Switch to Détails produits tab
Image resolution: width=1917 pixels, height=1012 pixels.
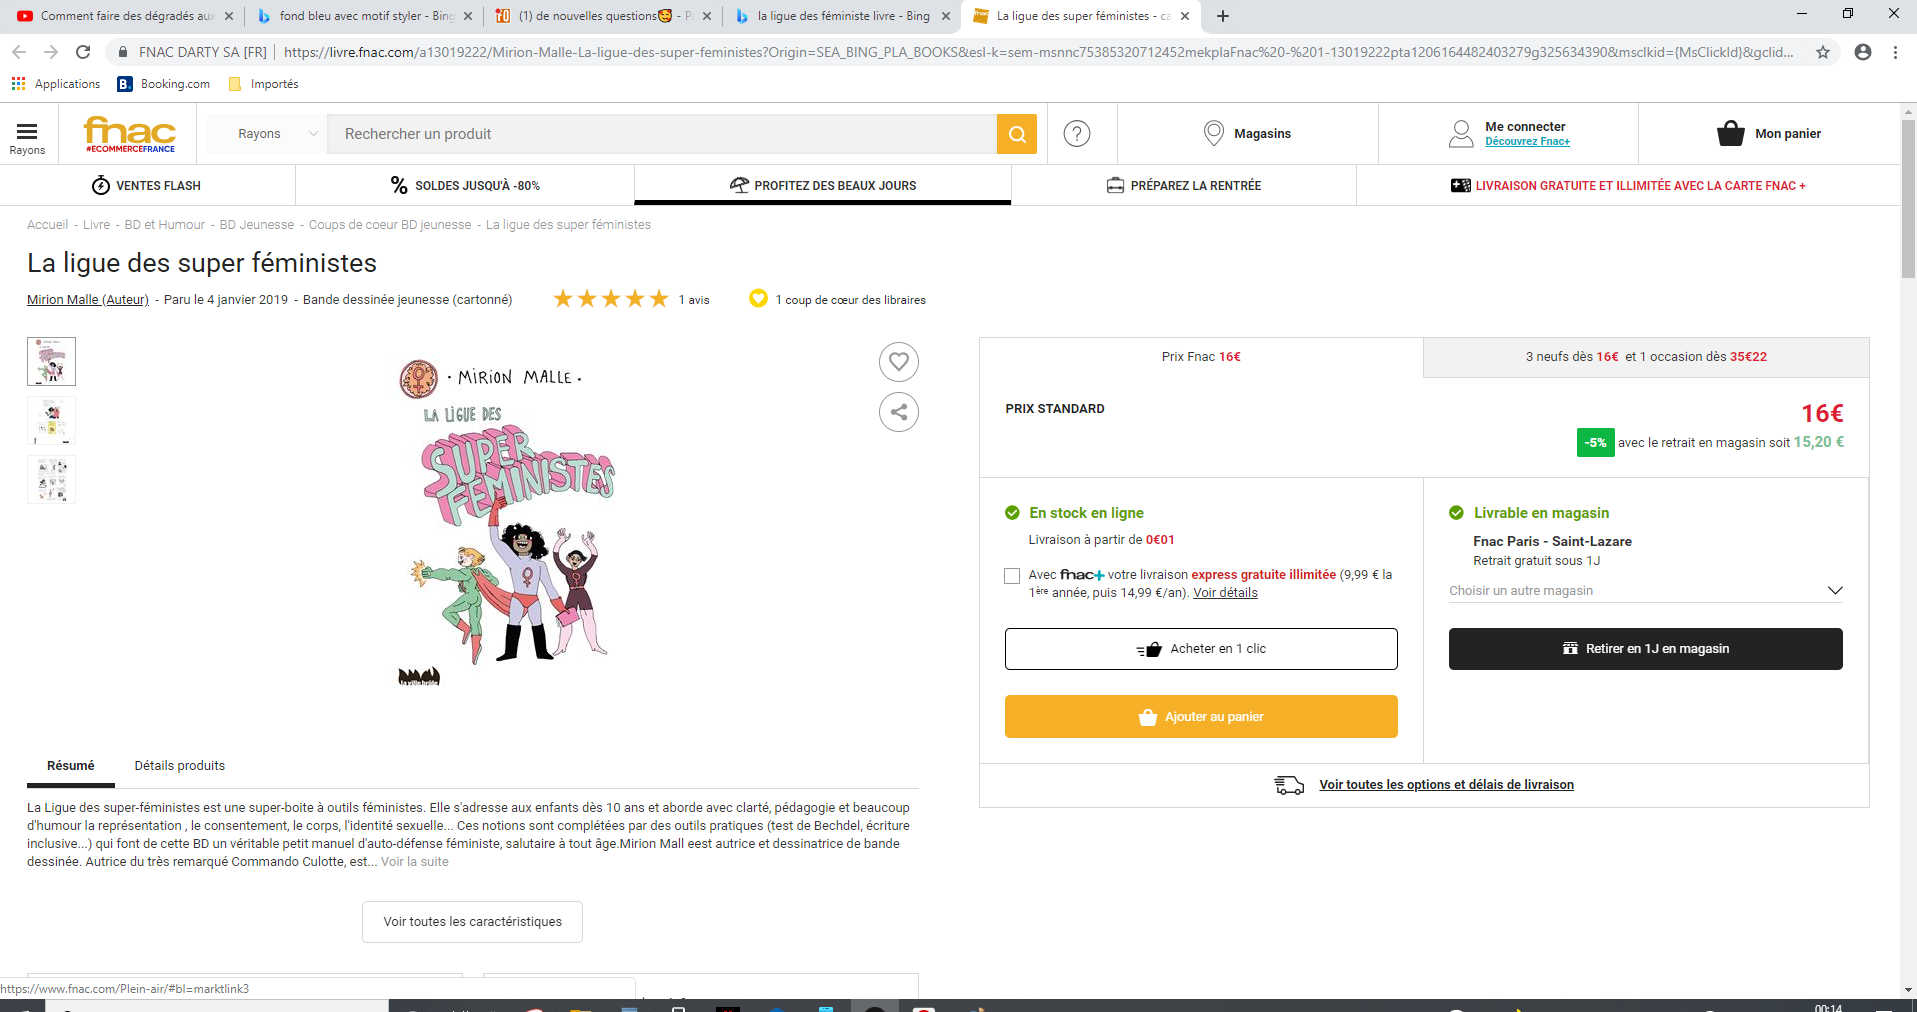click(x=180, y=766)
